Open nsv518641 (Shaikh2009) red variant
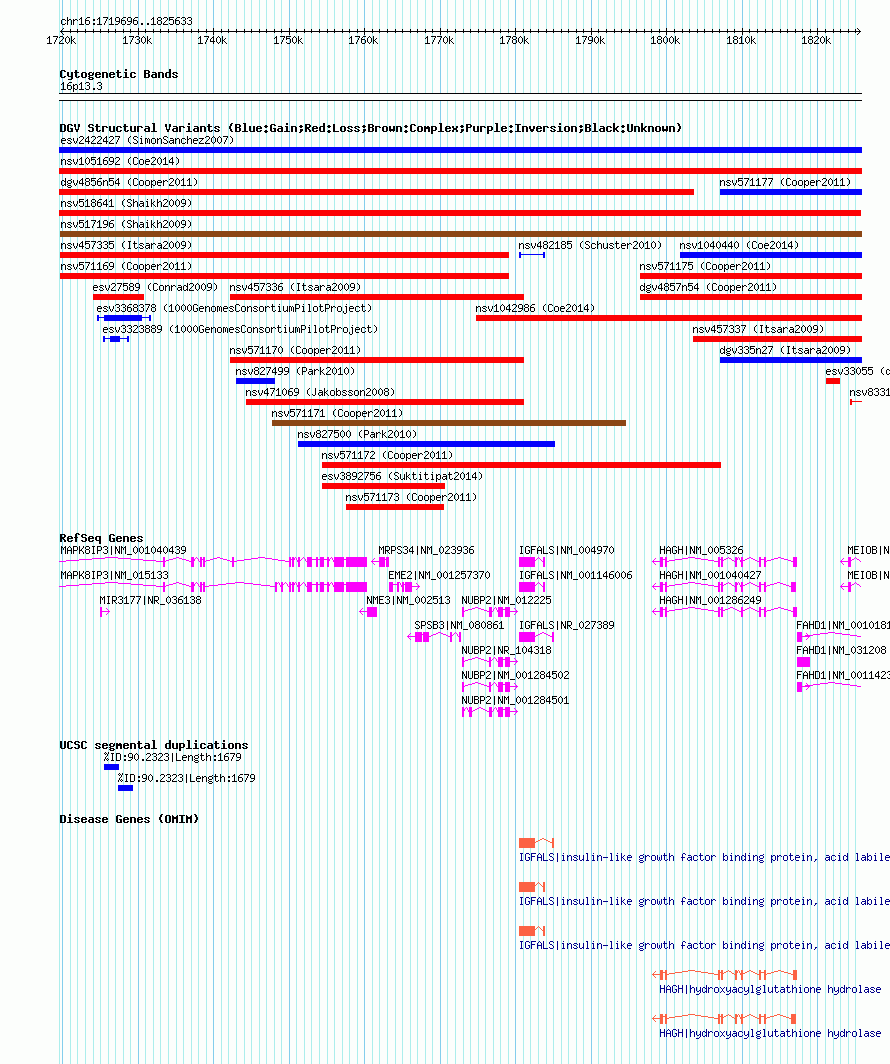Image resolution: width=890 pixels, height=1064 pixels. (x=461, y=213)
